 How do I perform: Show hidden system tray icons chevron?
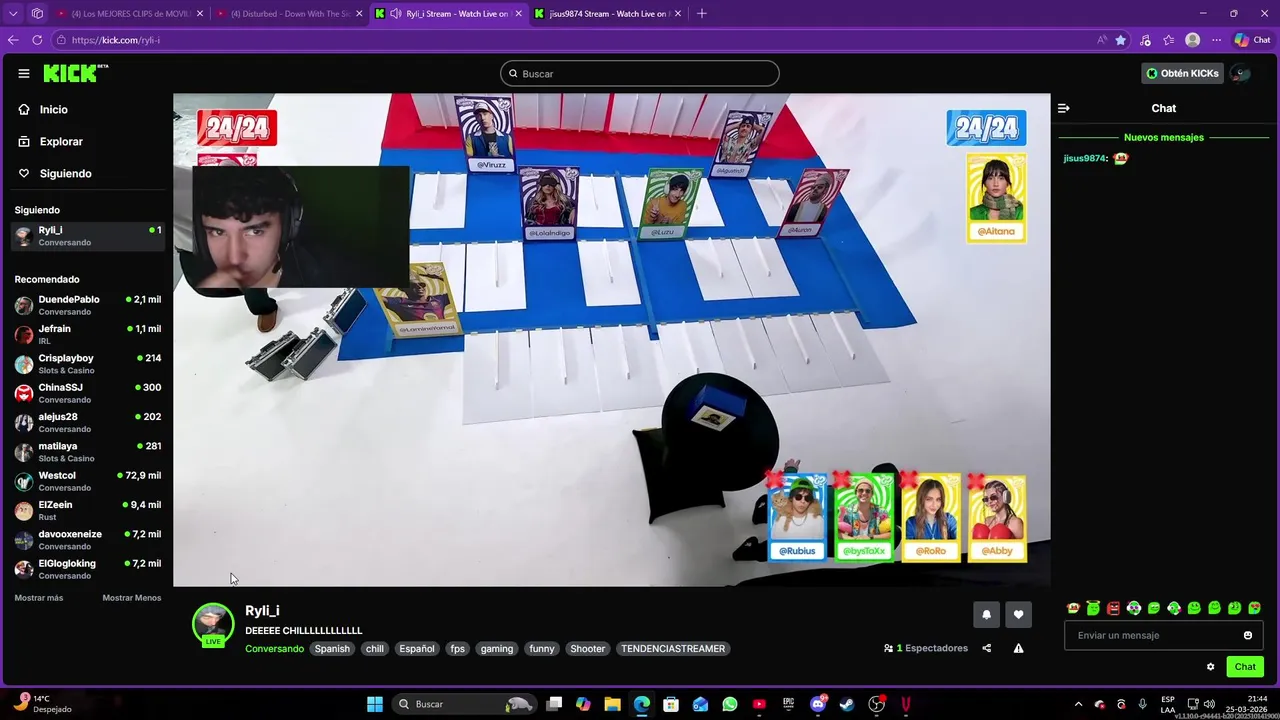click(x=1078, y=704)
